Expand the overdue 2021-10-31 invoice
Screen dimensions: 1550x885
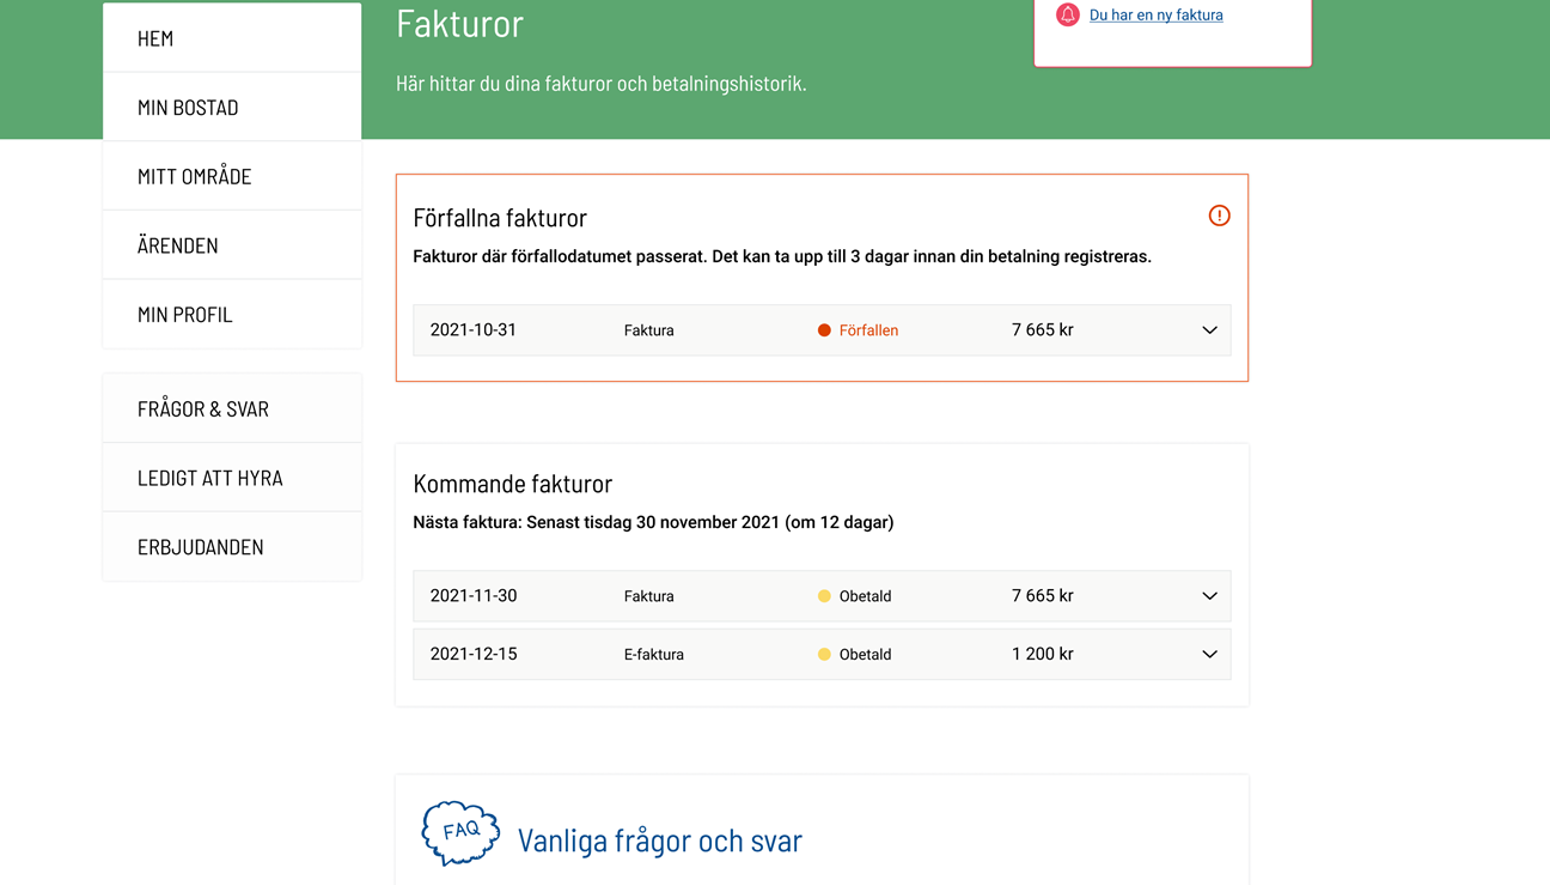point(1209,331)
